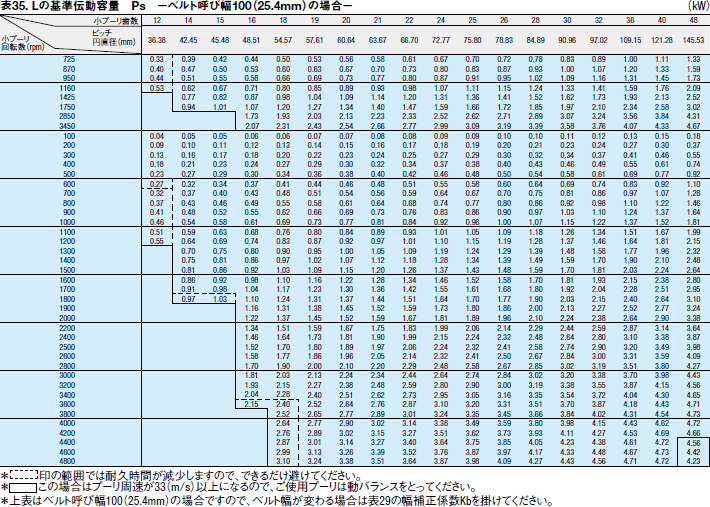Click value 4.56 in the 4400 rpm row
Screen dimensions: 710x507
point(693,443)
